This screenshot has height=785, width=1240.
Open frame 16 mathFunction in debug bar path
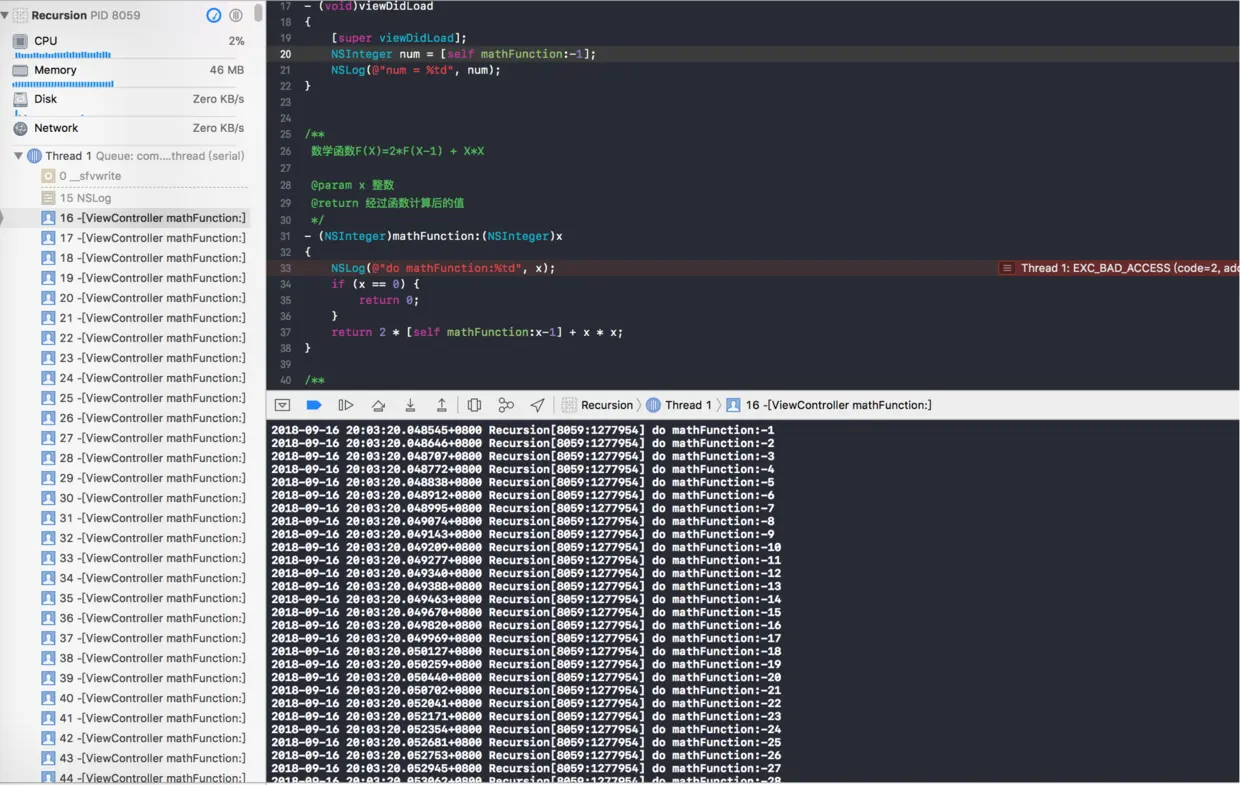tap(829, 405)
